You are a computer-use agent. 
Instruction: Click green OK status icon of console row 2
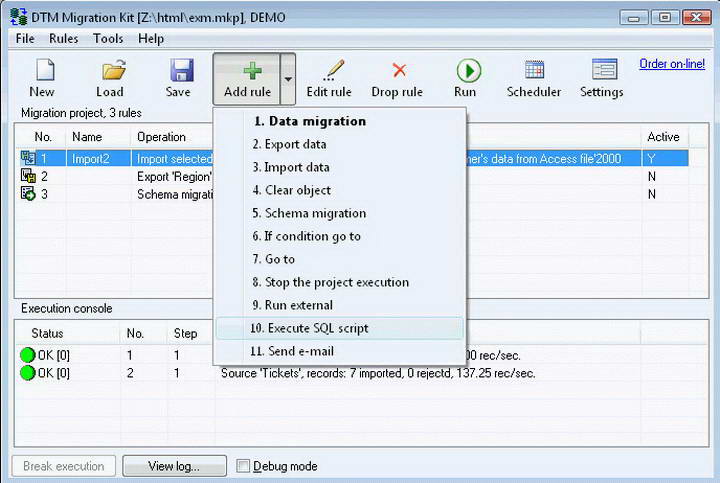28,373
